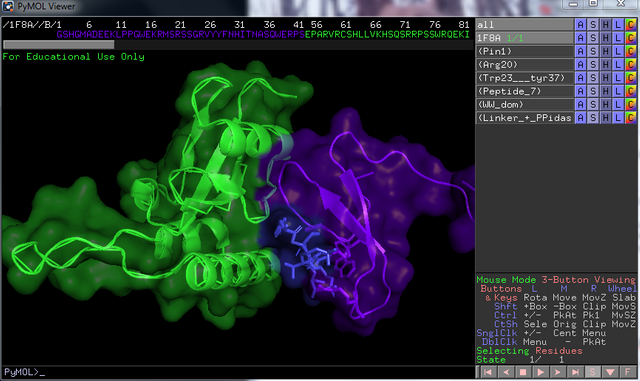The image size is (640, 381).
Task: Click the C button in the (WW_dom) row
Action: (631, 105)
